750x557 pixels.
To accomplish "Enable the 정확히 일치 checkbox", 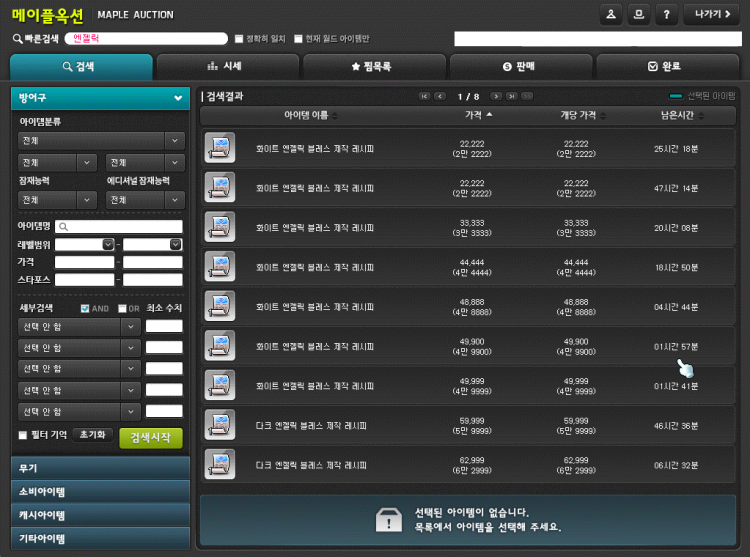I will (x=239, y=39).
